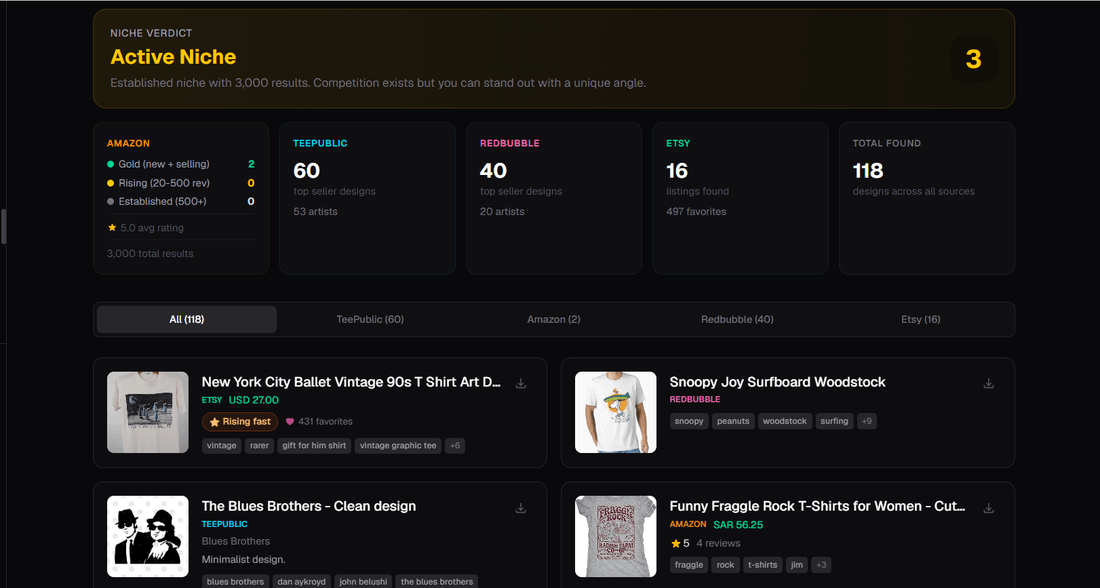Click the gift for him shirt tag

(x=314, y=446)
